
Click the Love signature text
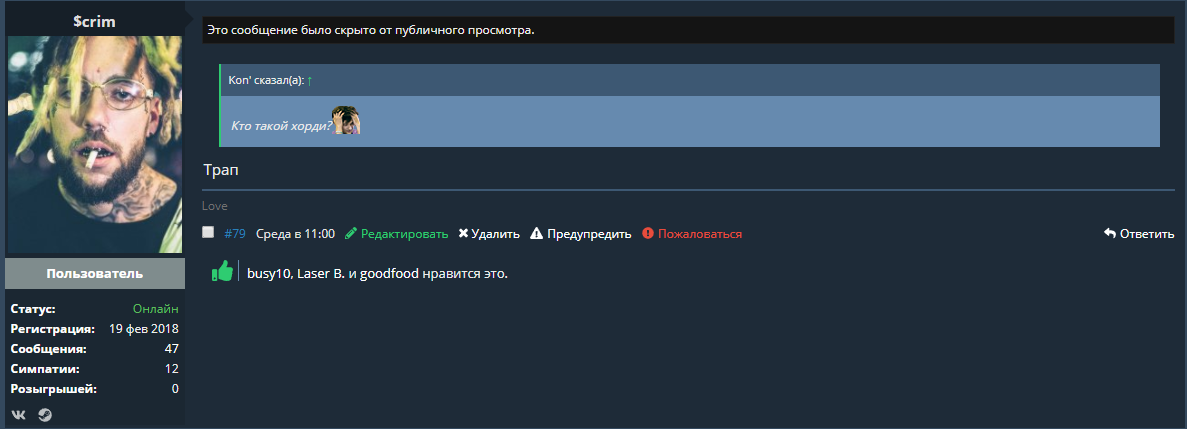[x=215, y=206]
